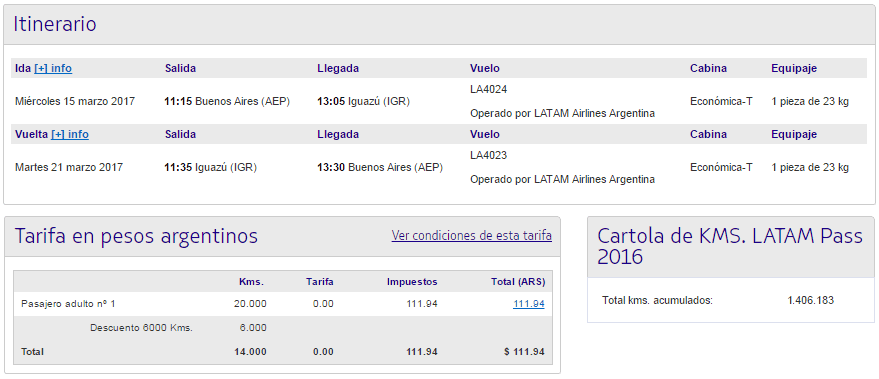Click Operado por LATAM text under LA4024
879x379 pixels.
pos(562,114)
